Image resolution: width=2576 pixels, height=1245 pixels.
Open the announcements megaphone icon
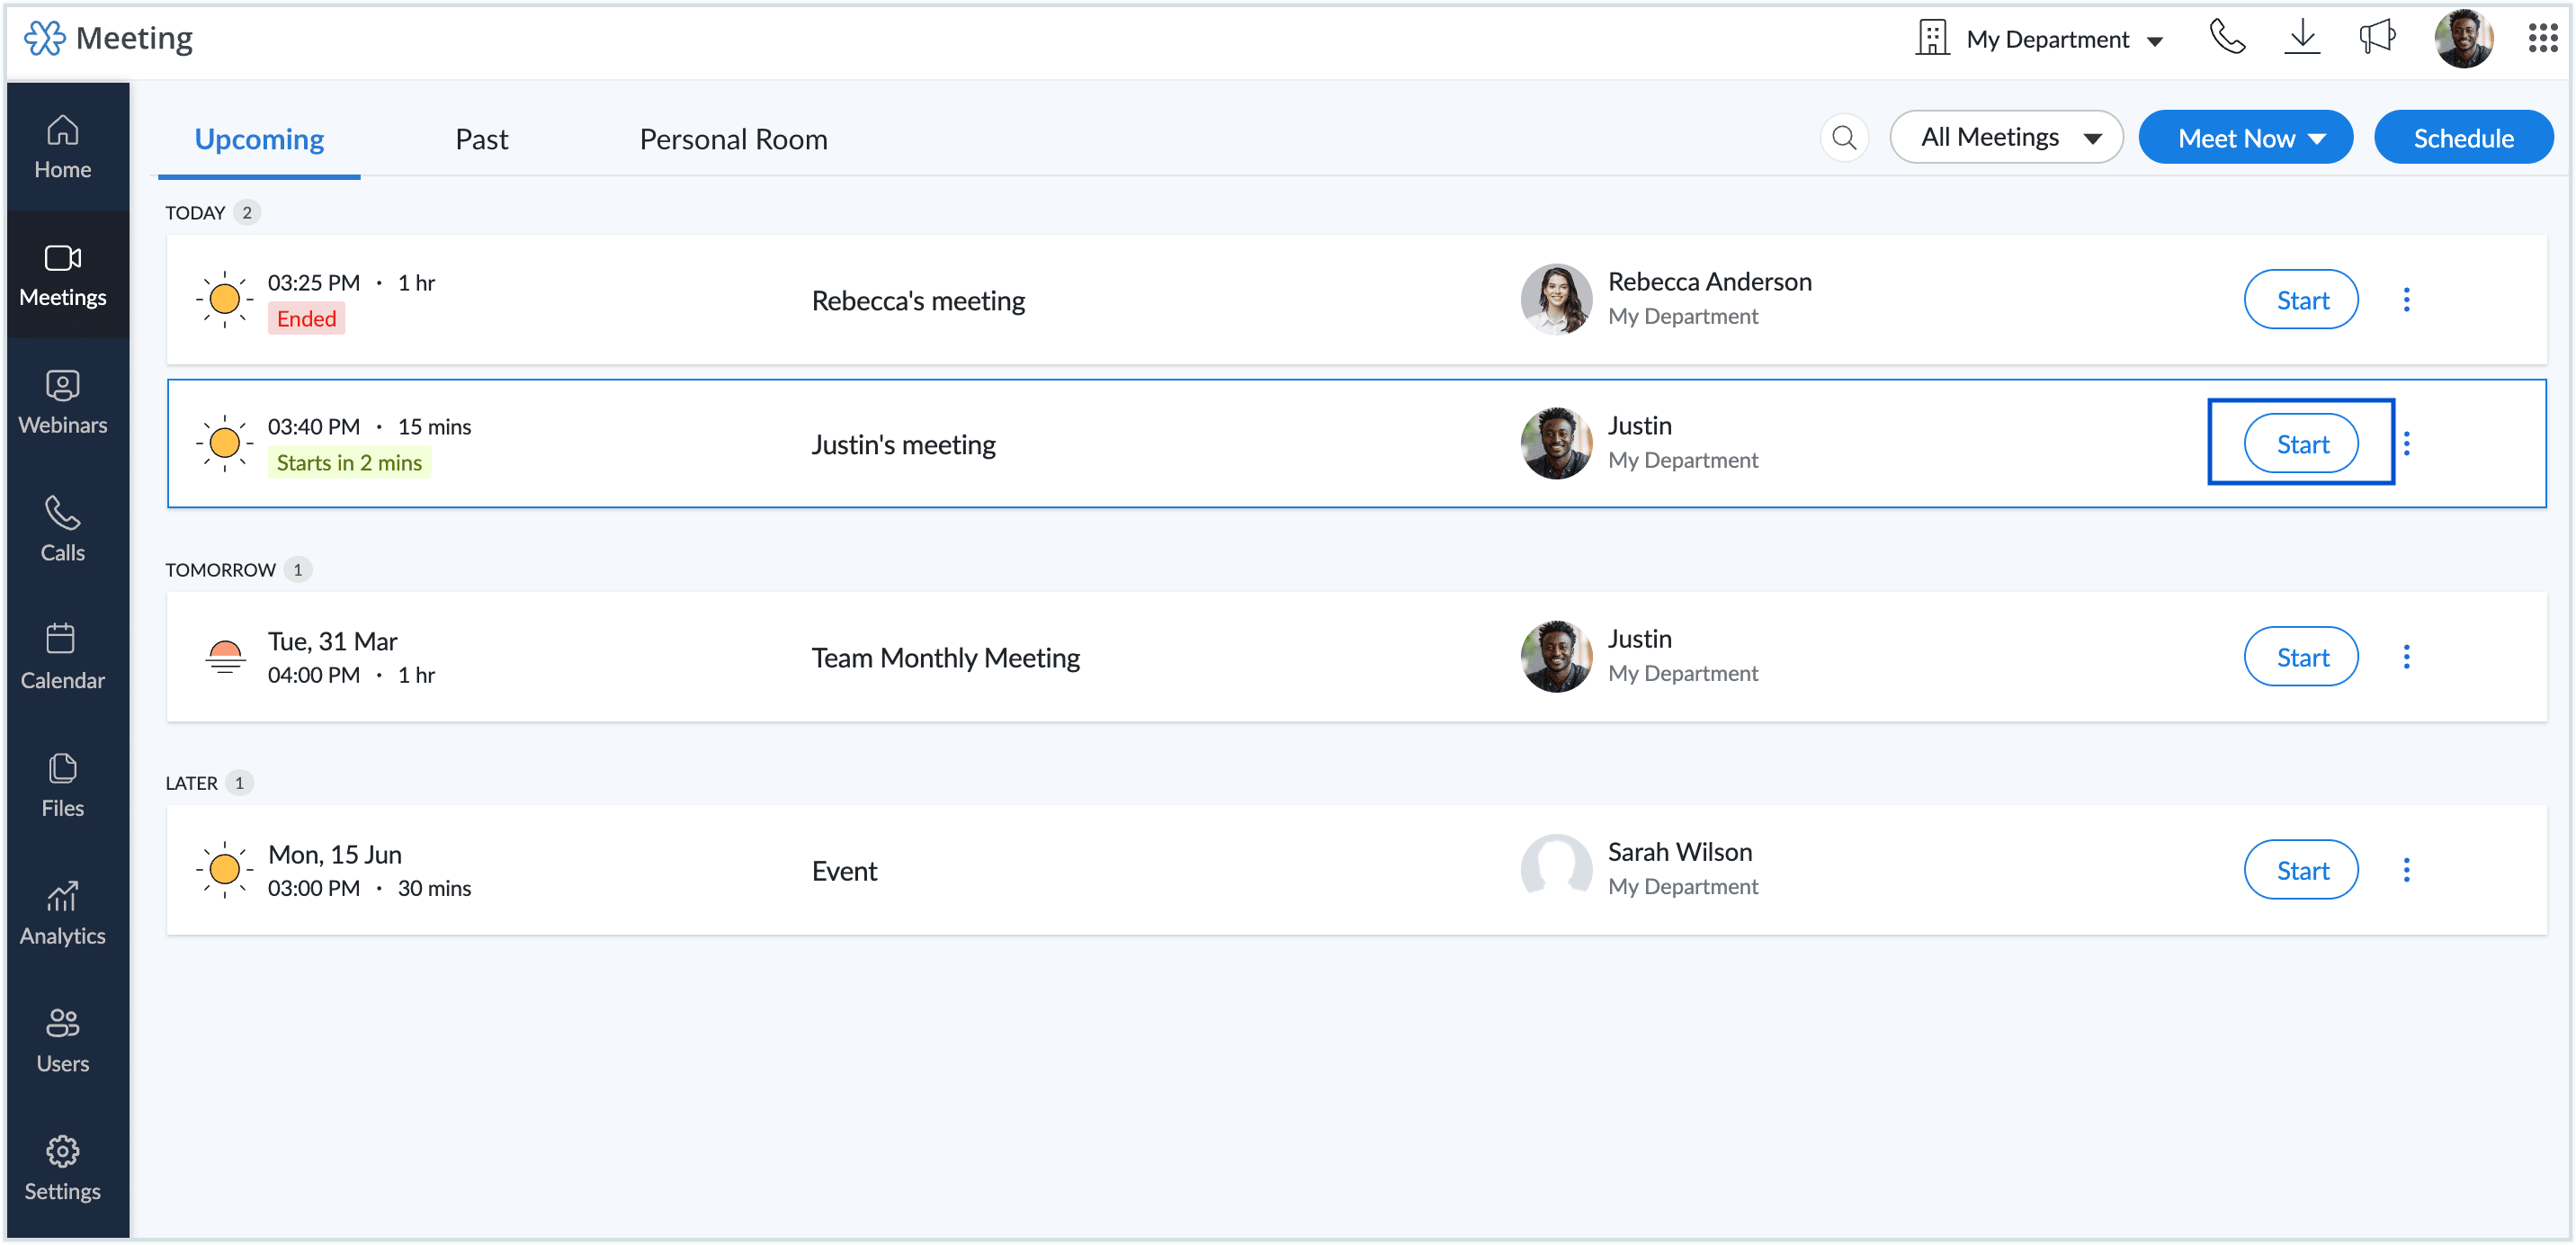click(x=2377, y=37)
